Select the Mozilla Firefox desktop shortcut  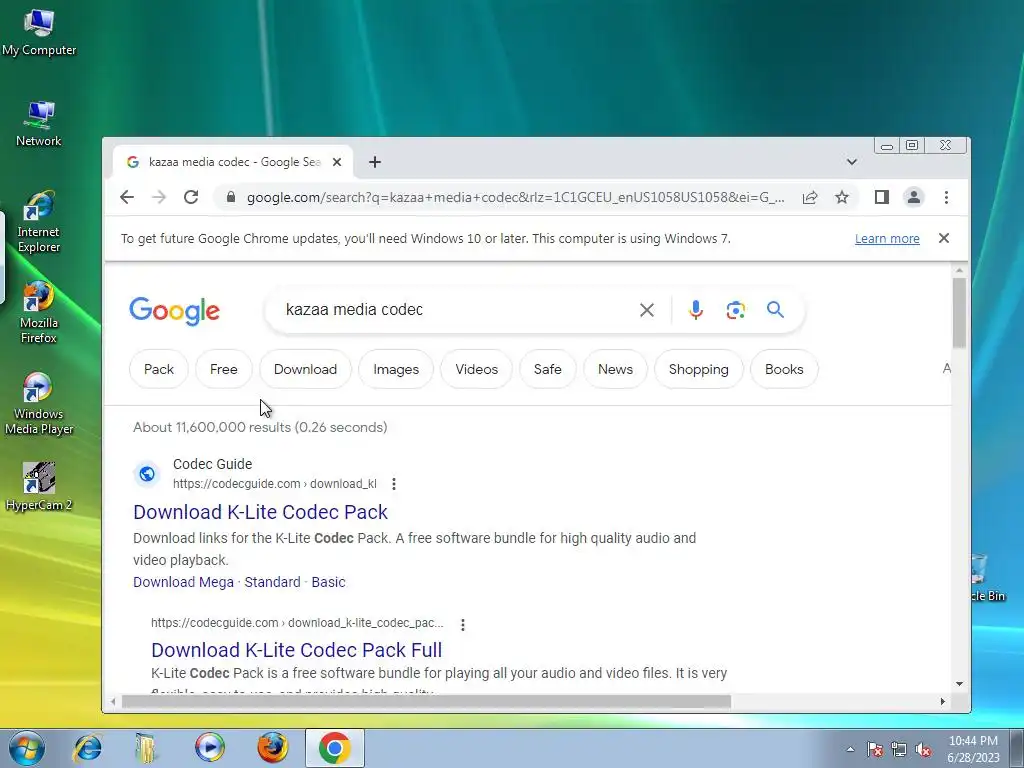(39, 312)
